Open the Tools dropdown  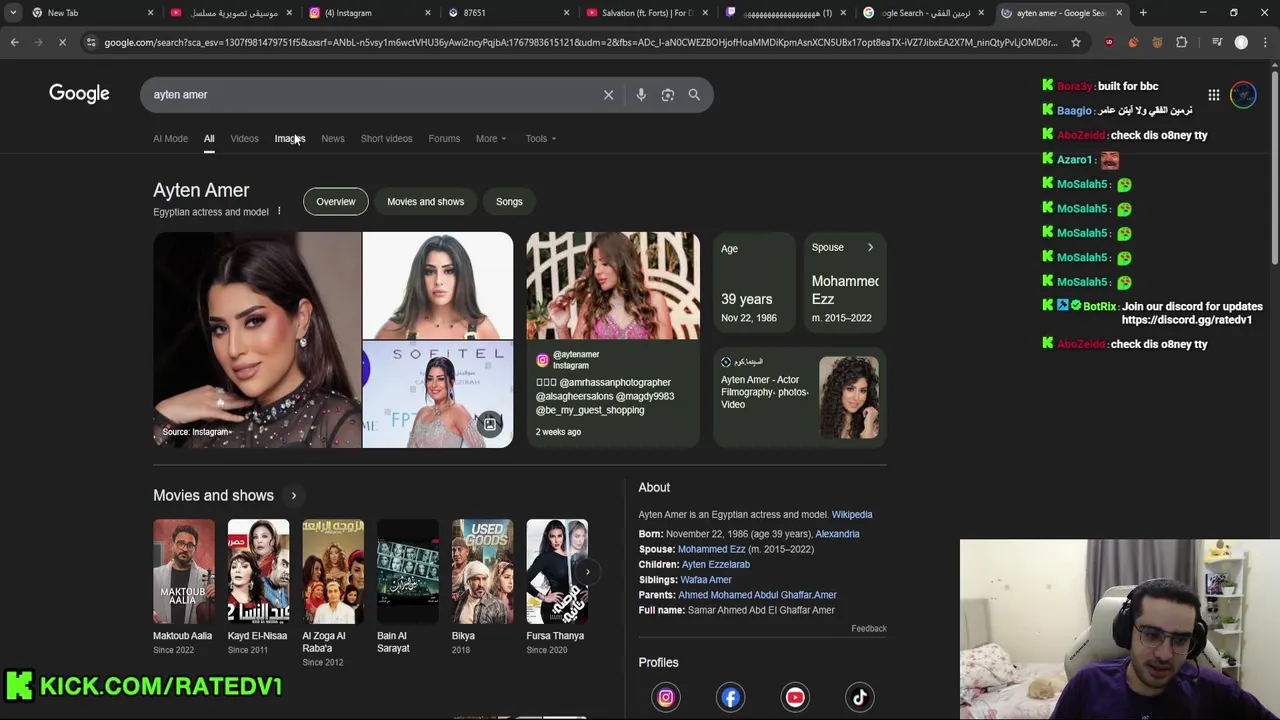[541, 139]
